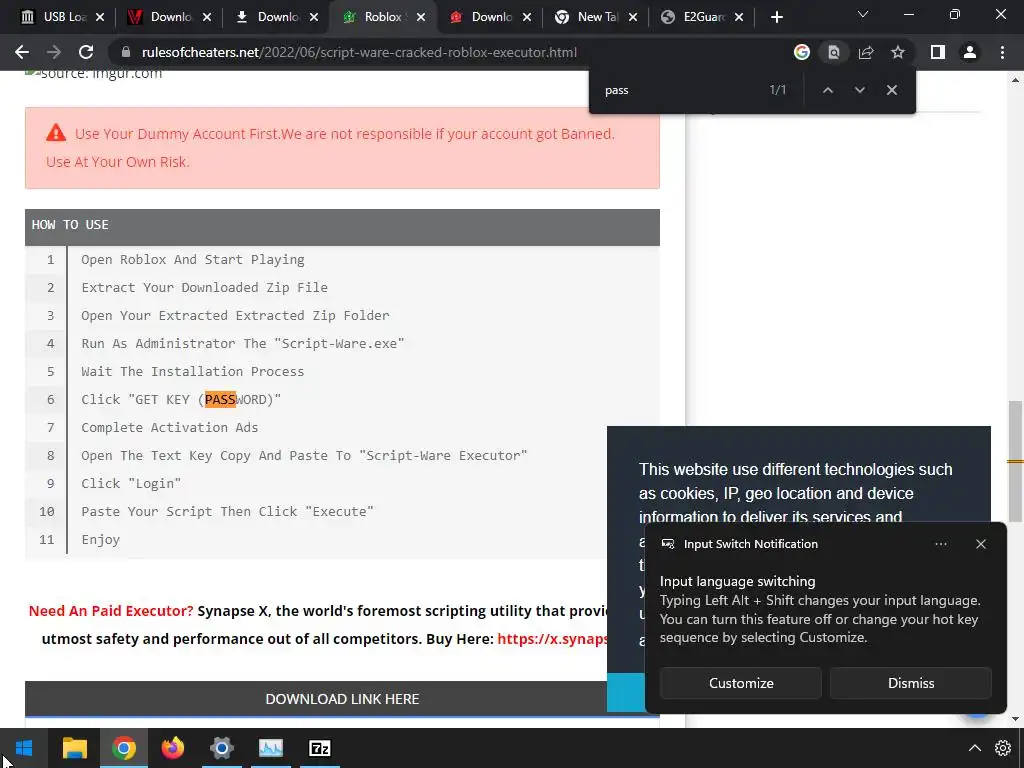Click the highlighted PASS text in step 6

click(220, 399)
